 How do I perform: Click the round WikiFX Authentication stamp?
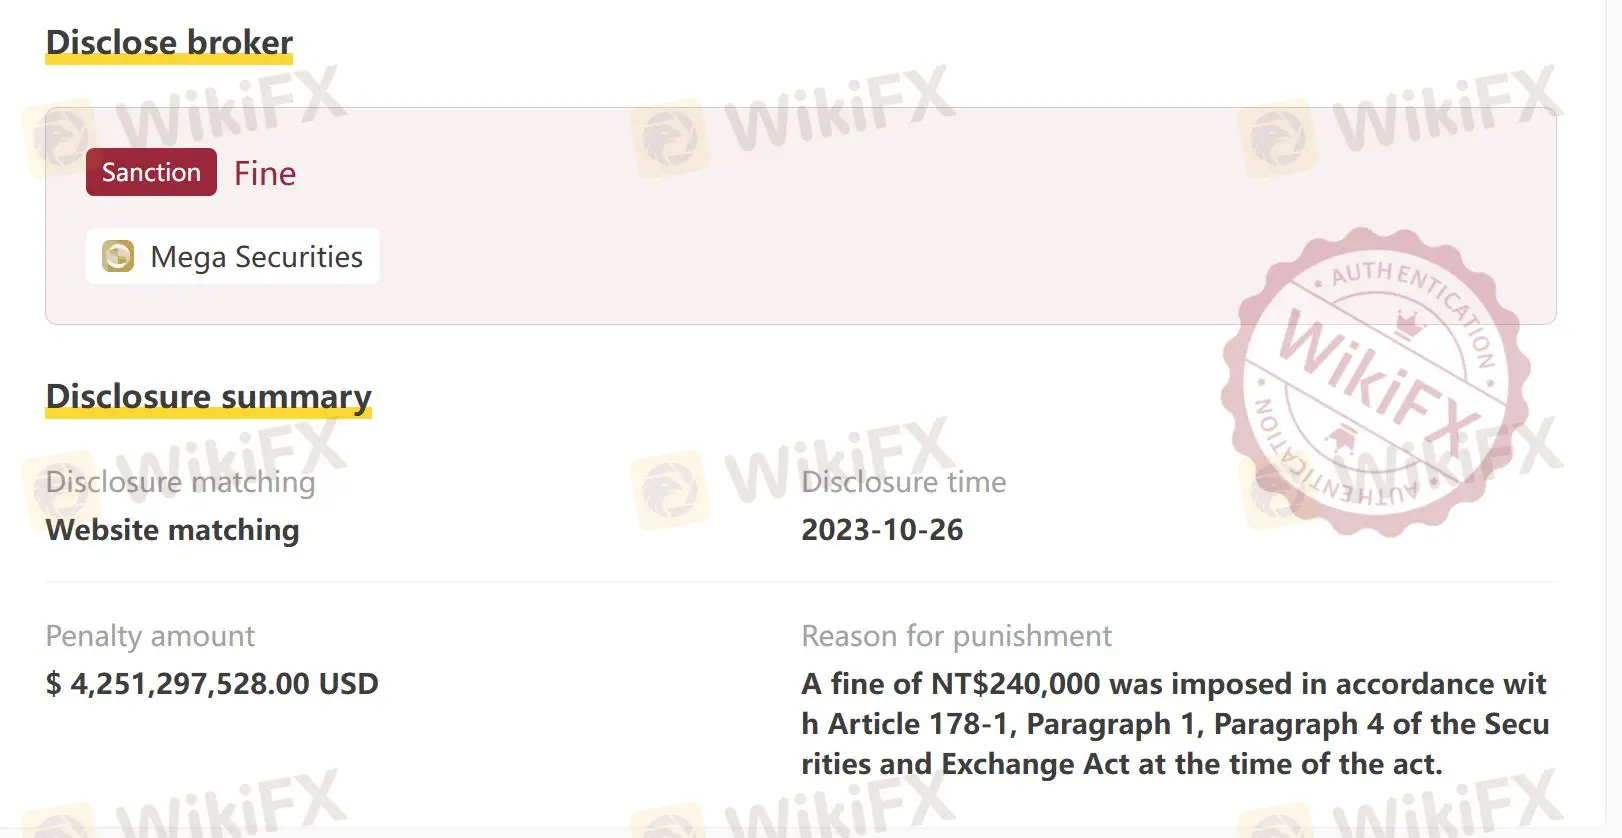tap(1375, 380)
